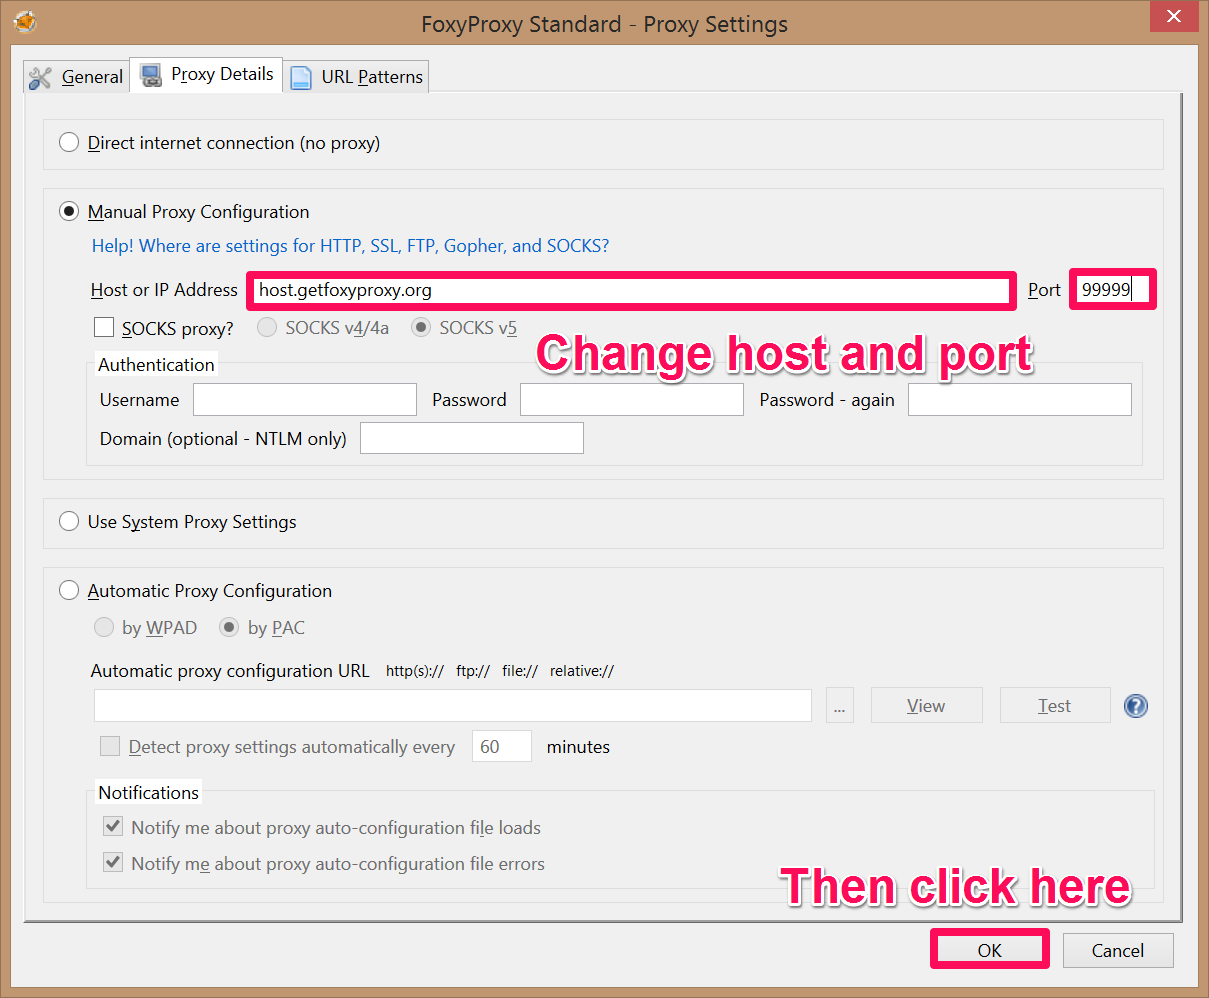Viewport: 1209px width, 998px height.
Task: Click the wrench icon on General tab
Action: pos(41,77)
